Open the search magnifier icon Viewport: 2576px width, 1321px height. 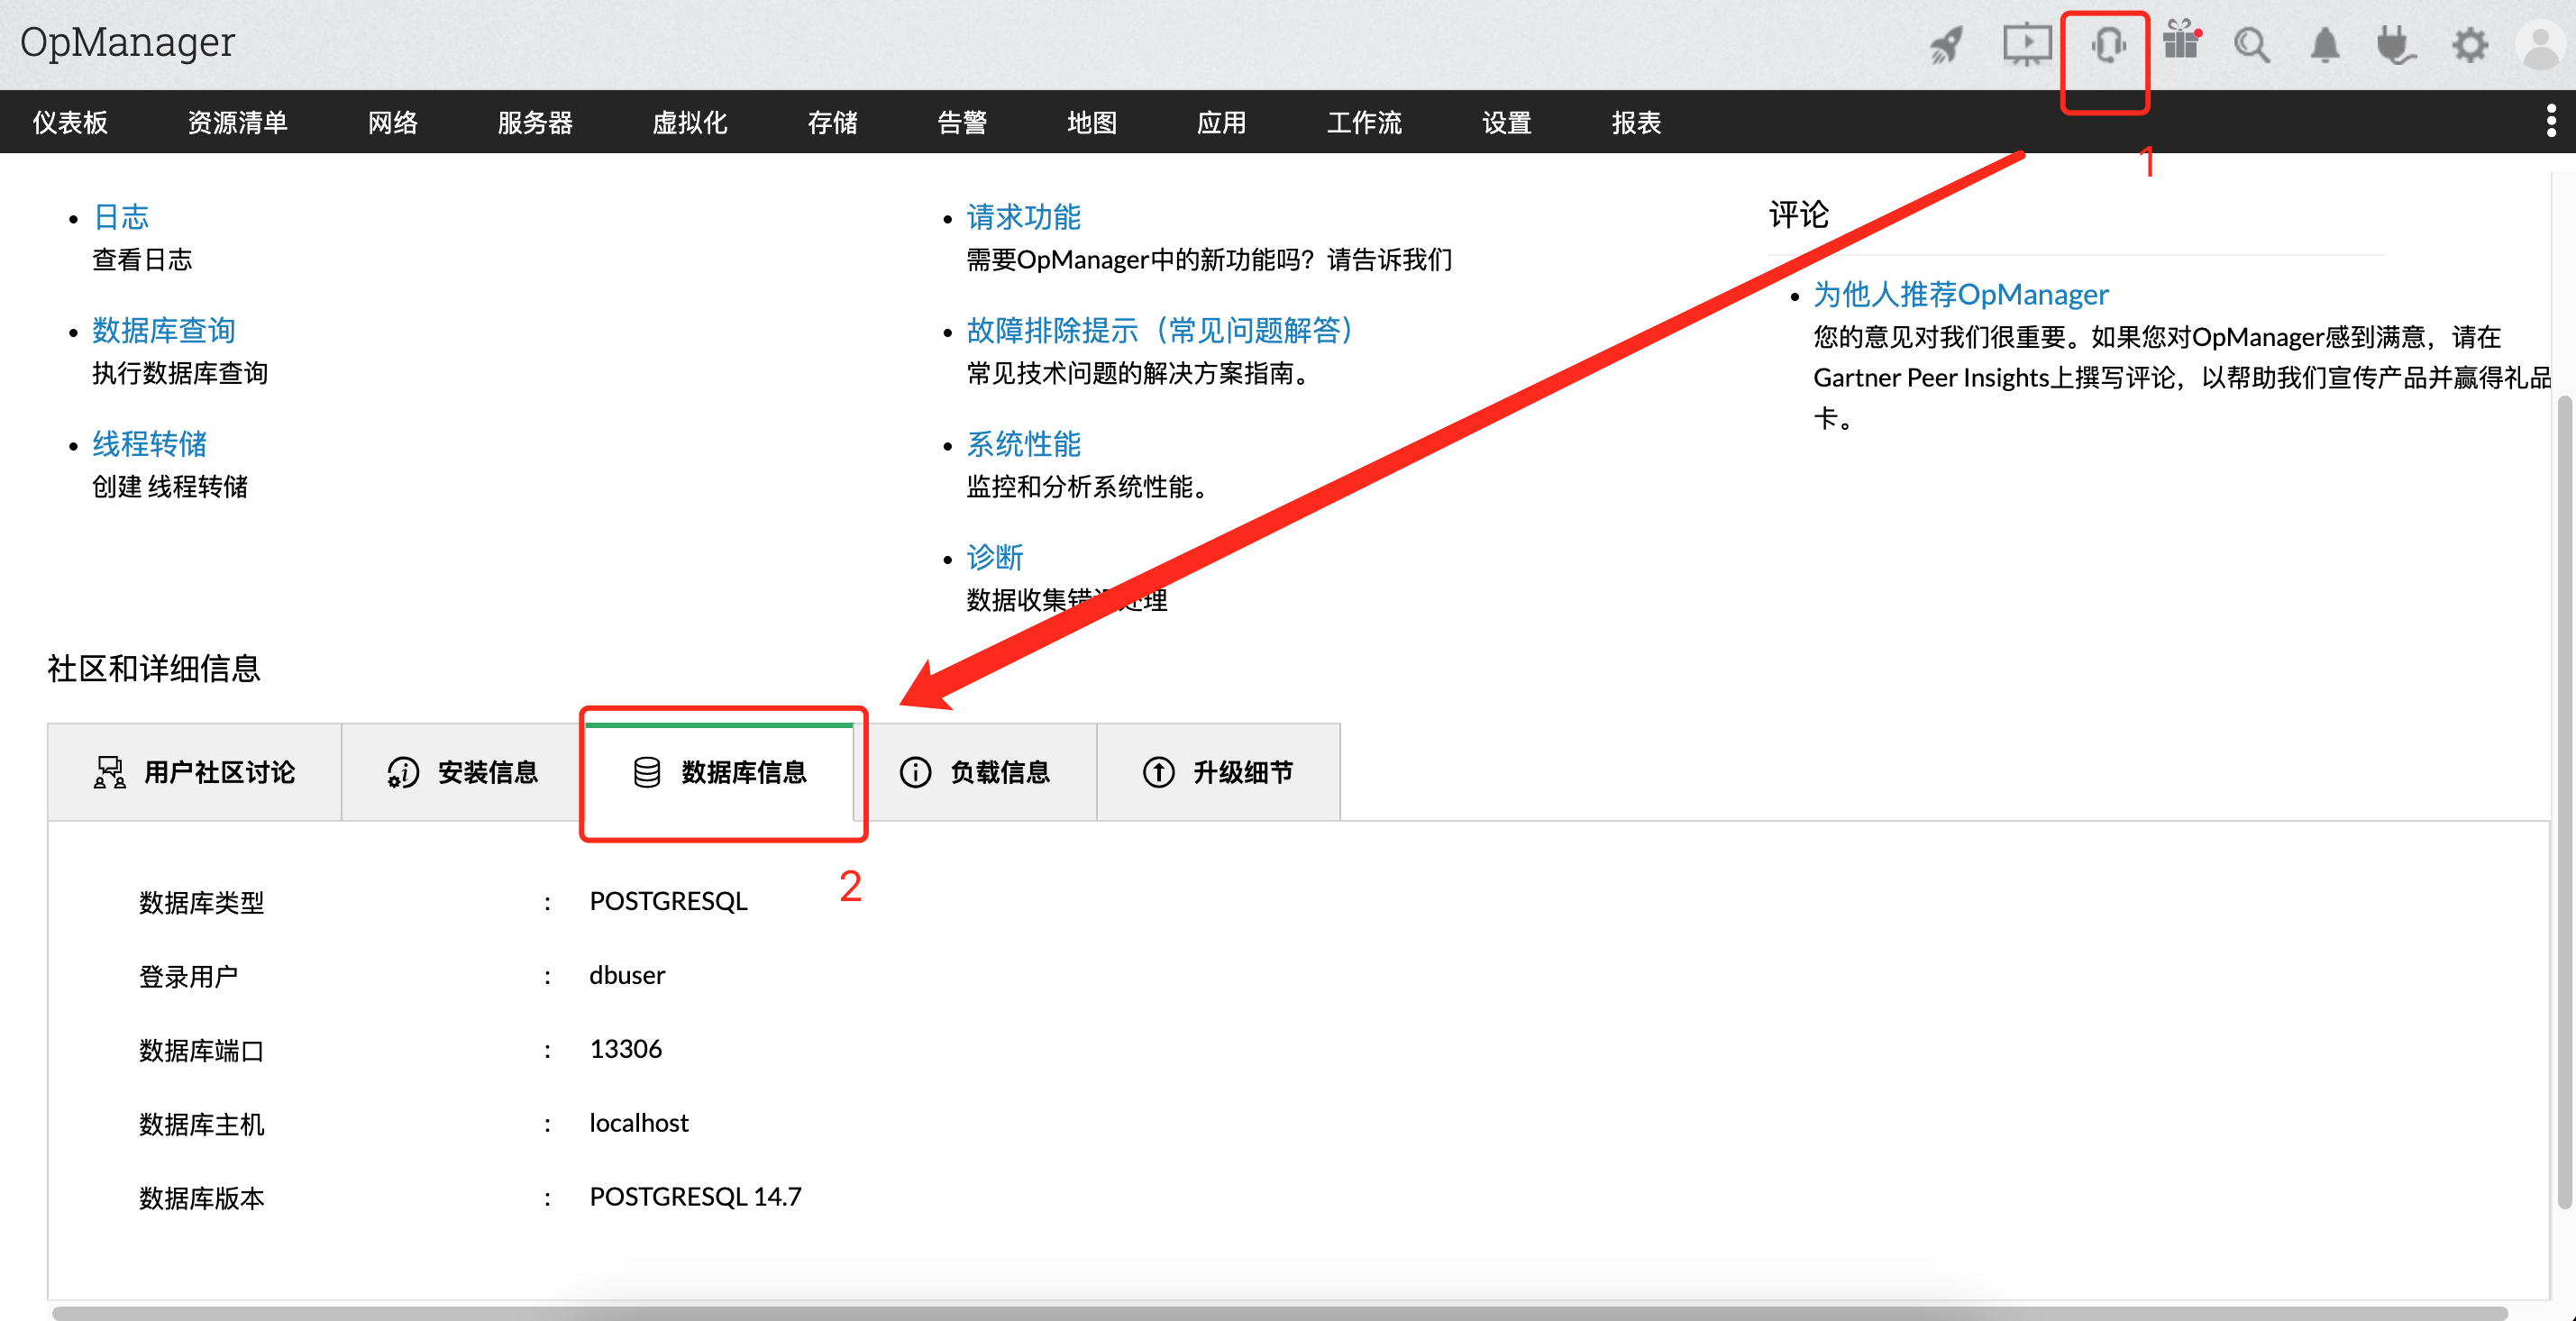[2252, 45]
